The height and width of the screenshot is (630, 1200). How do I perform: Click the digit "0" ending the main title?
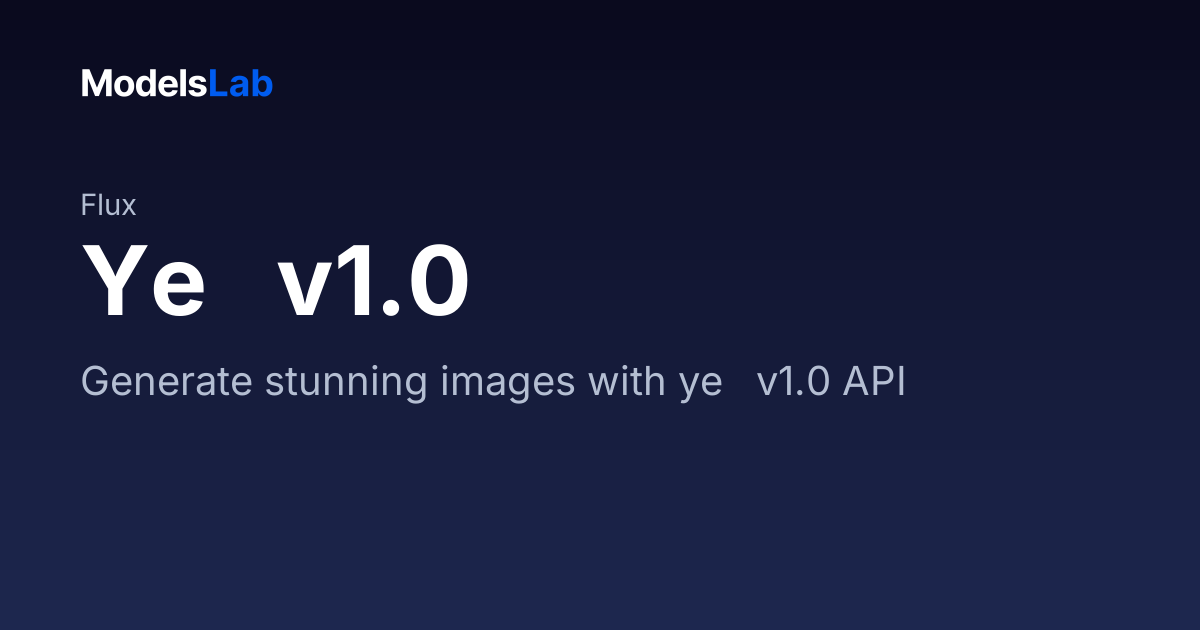click(437, 281)
